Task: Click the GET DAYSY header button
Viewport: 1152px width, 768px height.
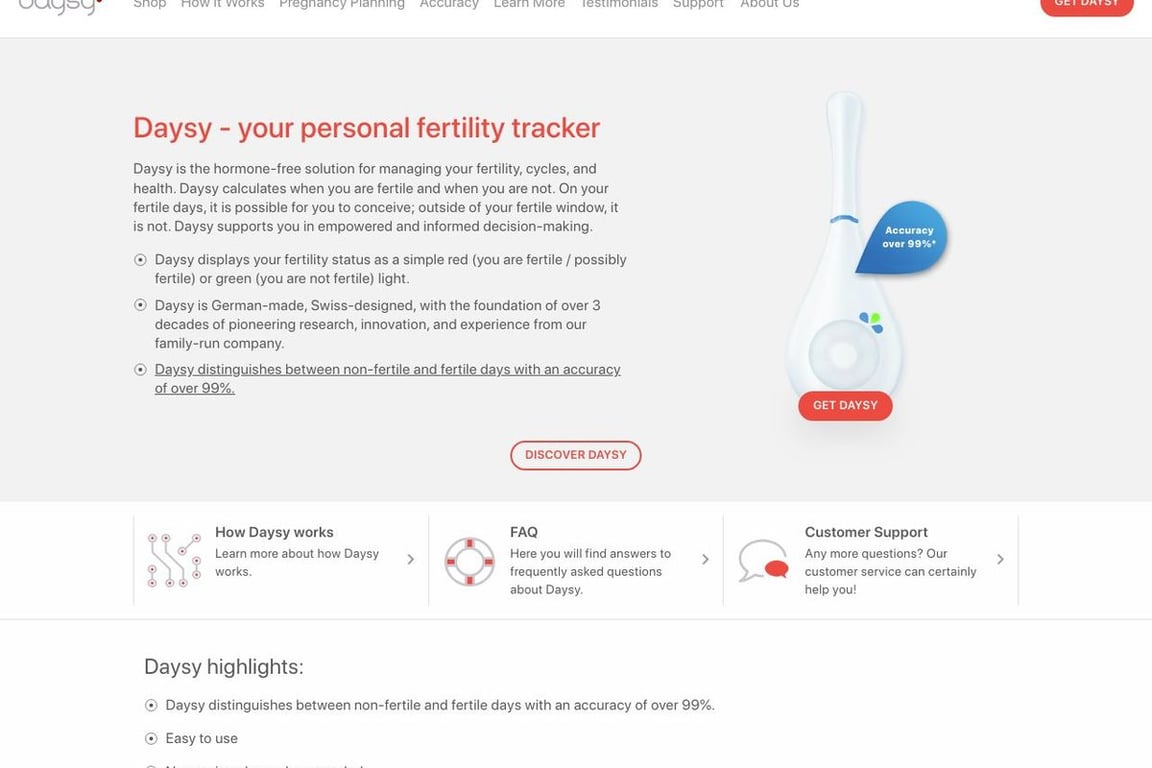Action: click(1087, 5)
